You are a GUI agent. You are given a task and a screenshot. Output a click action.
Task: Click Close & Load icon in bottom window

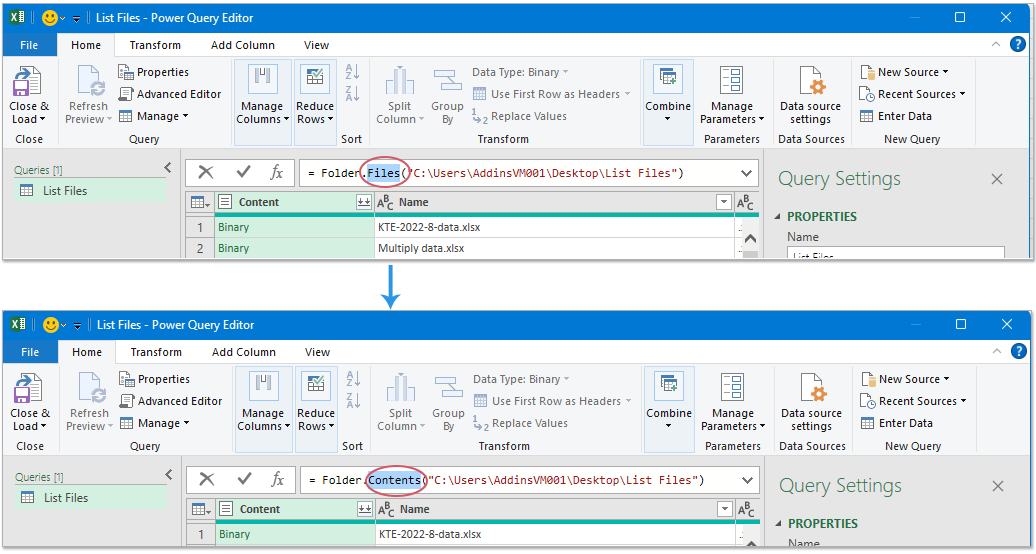[x=29, y=388]
